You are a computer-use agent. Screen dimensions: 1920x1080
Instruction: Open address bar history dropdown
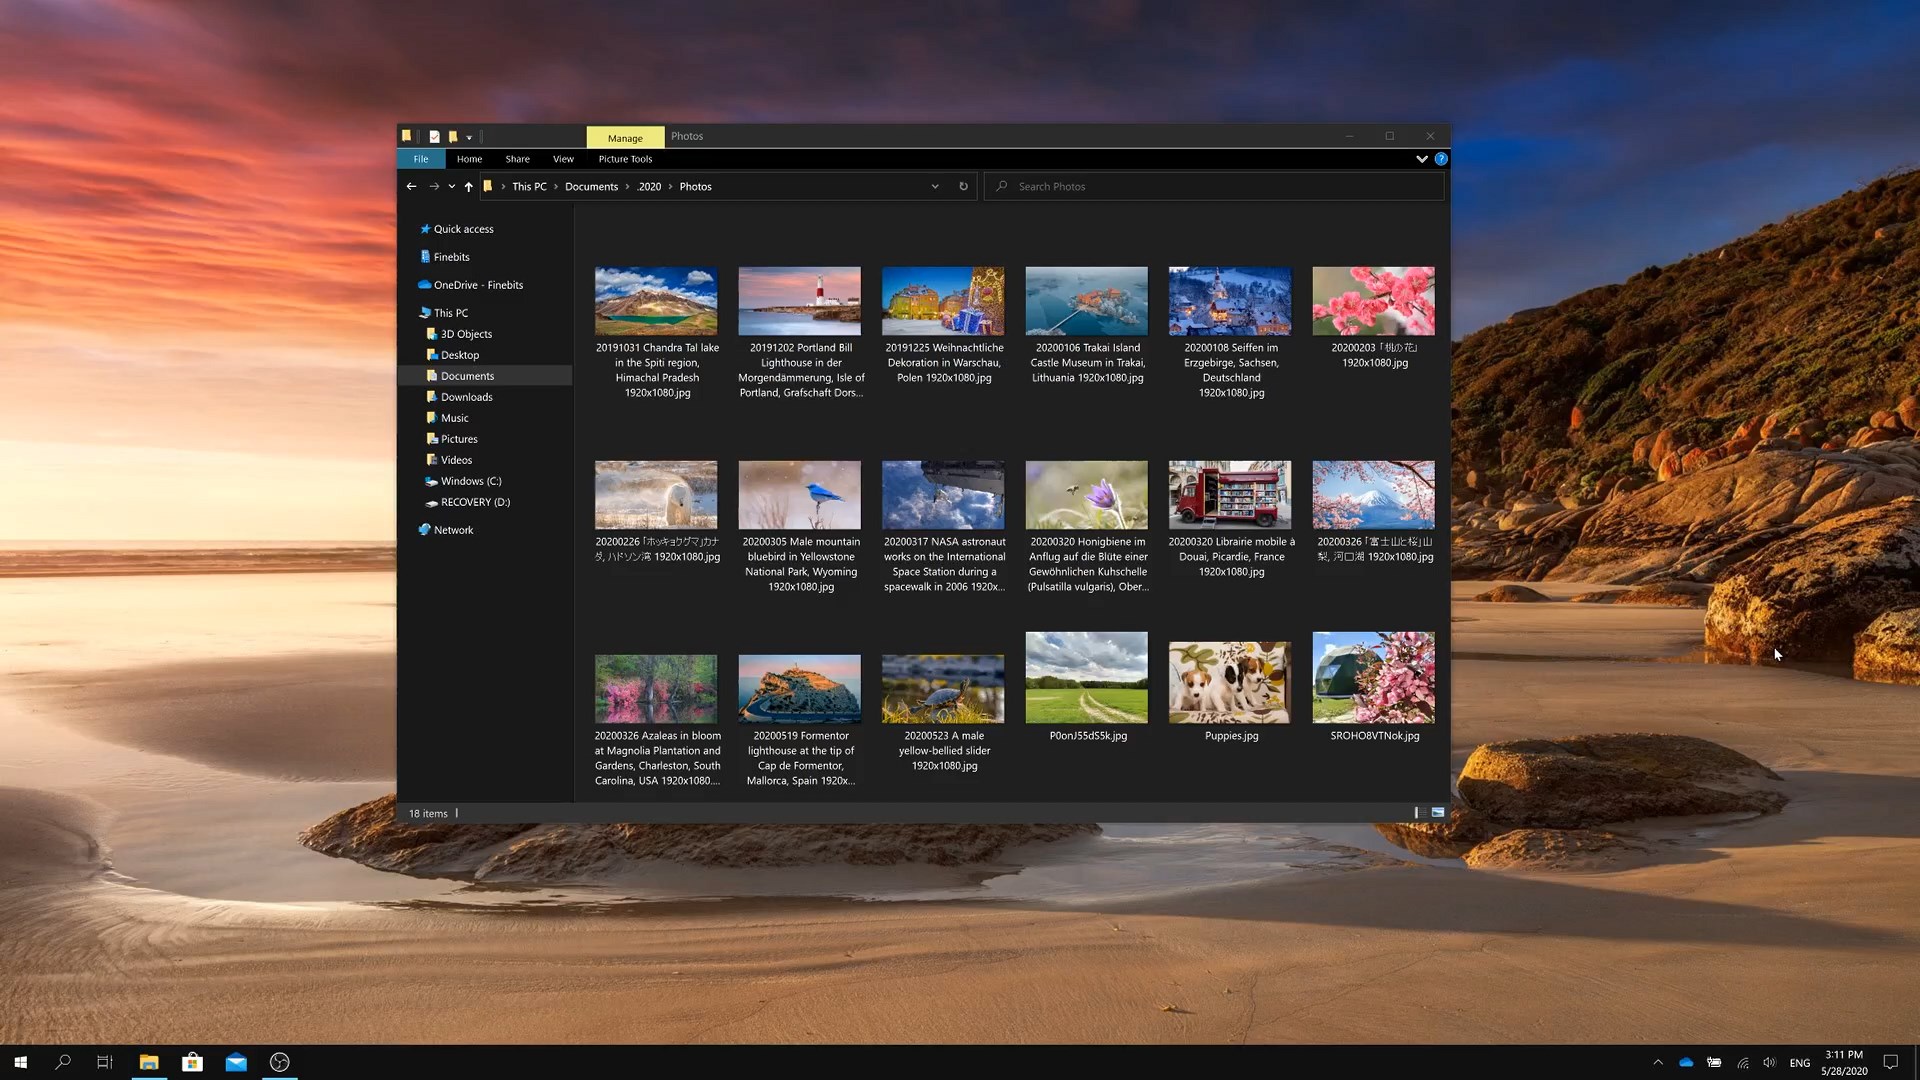935,186
